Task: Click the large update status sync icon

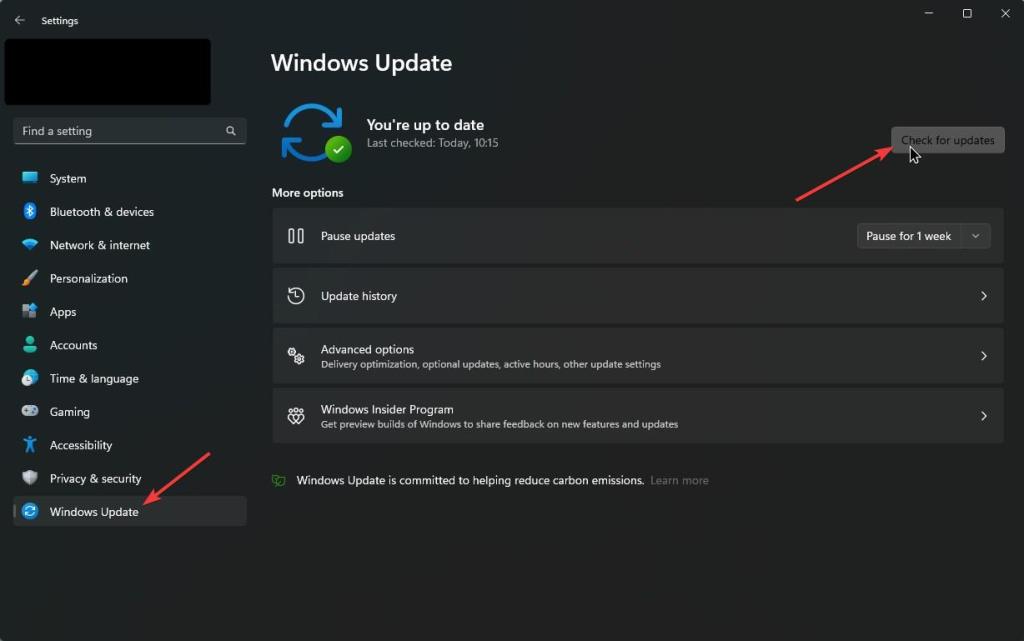Action: (316, 133)
